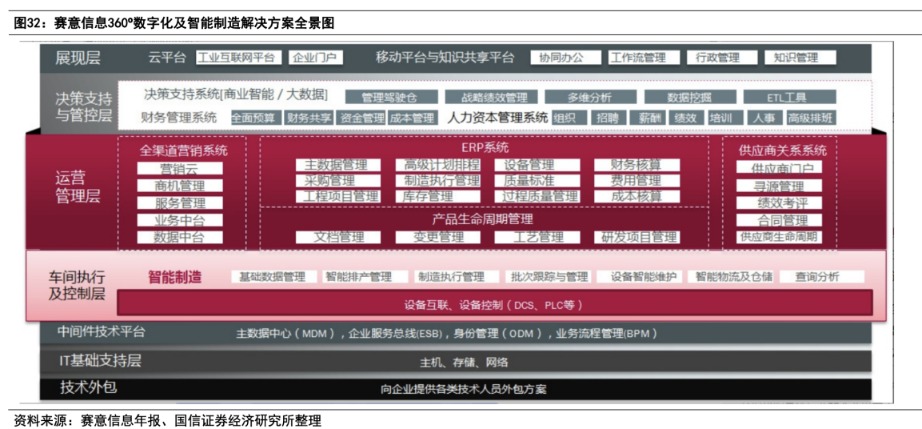
Task: Click 主数据管理 in the ERP system
Action: click(336, 165)
